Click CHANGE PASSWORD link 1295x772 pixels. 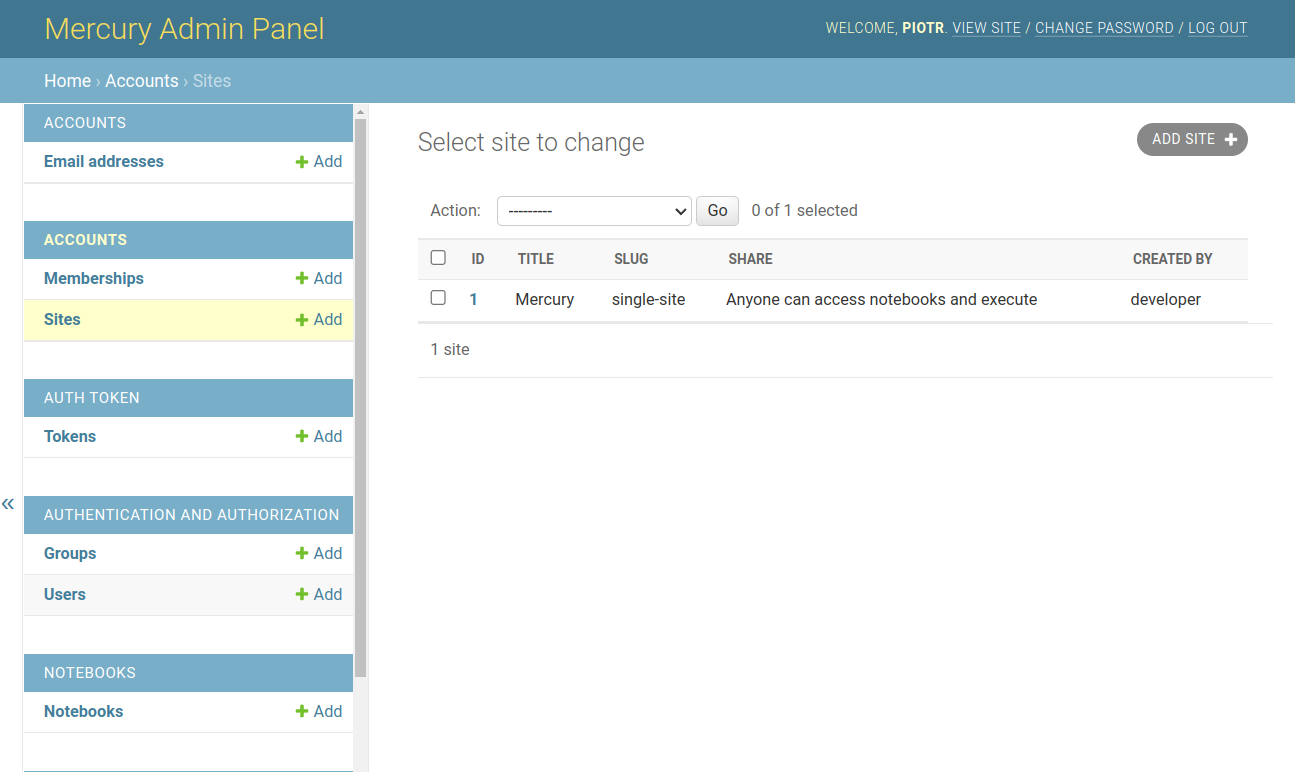[1104, 28]
